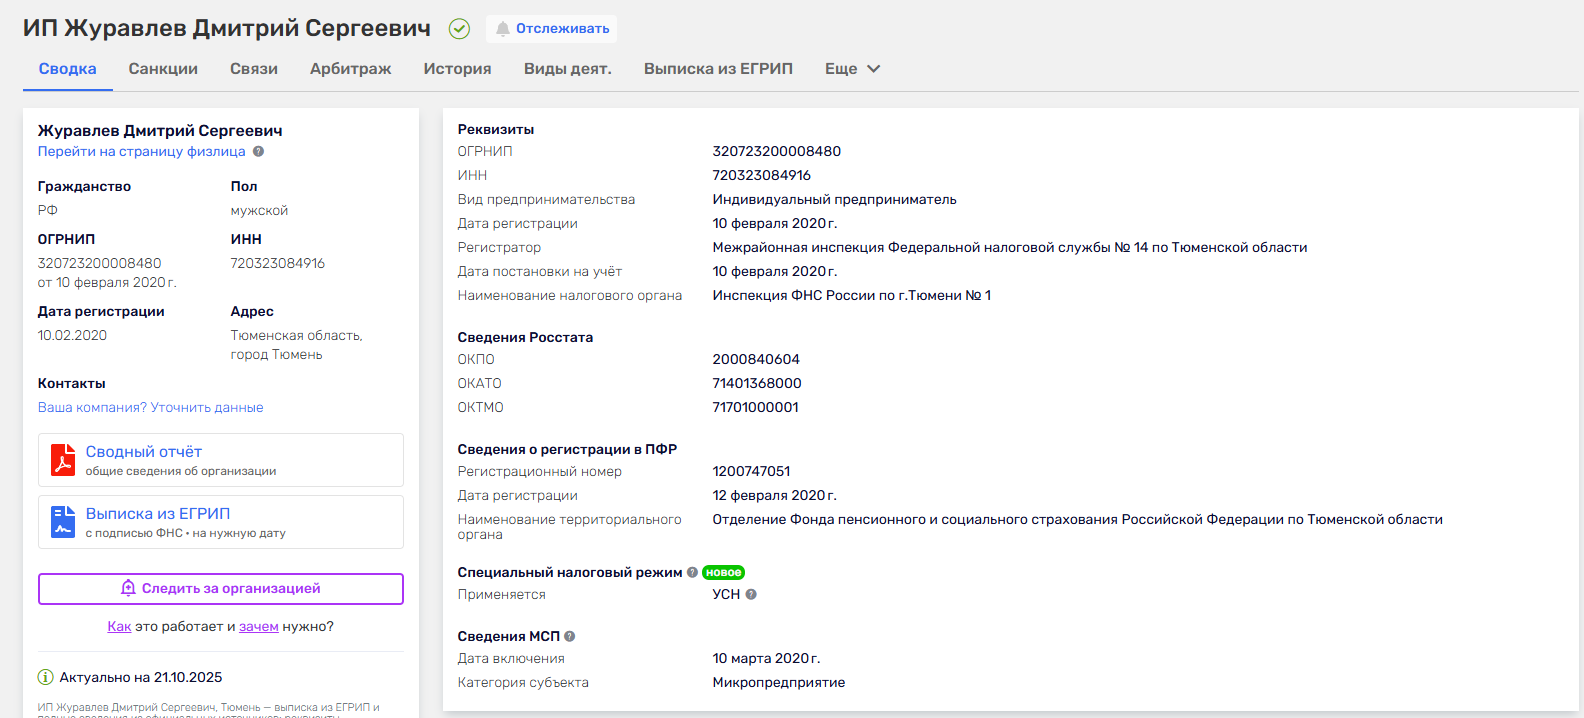The image size is (1584, 718).
Task: Click the document icon for Выписка из ЕГРИП
Action: tap(63, 522)
